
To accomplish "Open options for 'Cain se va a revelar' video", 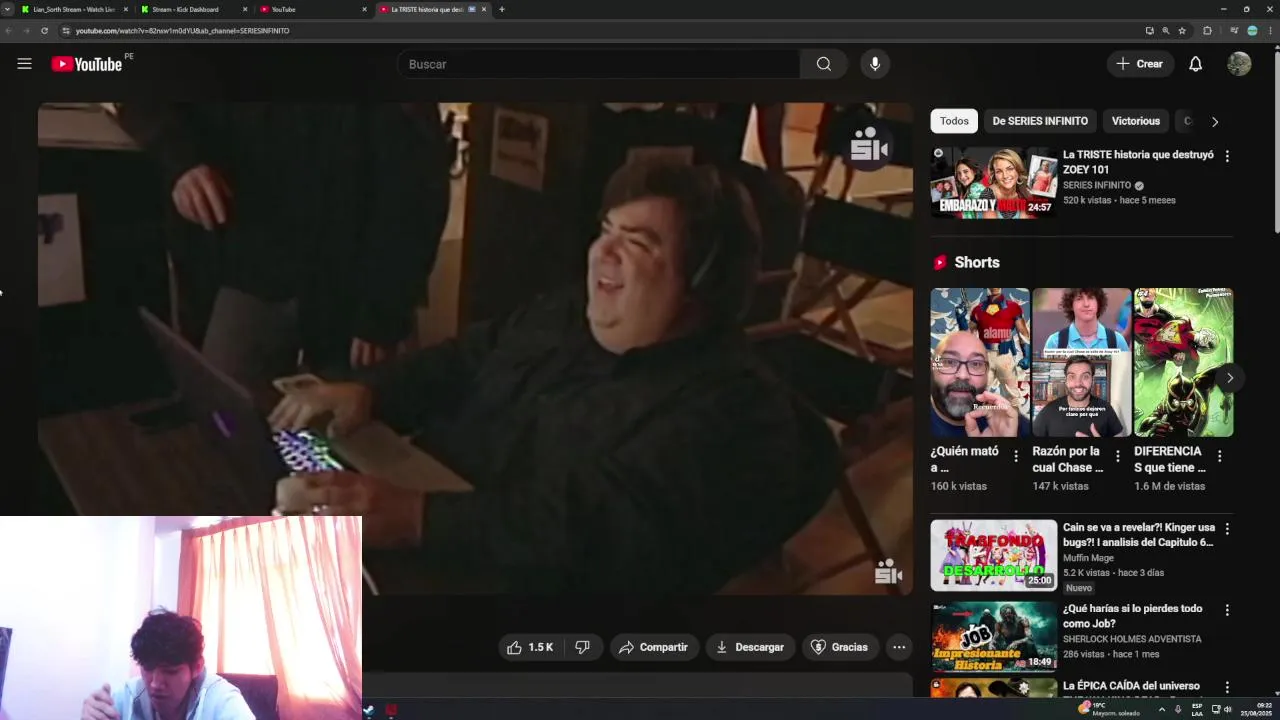I will [1227, 529].
